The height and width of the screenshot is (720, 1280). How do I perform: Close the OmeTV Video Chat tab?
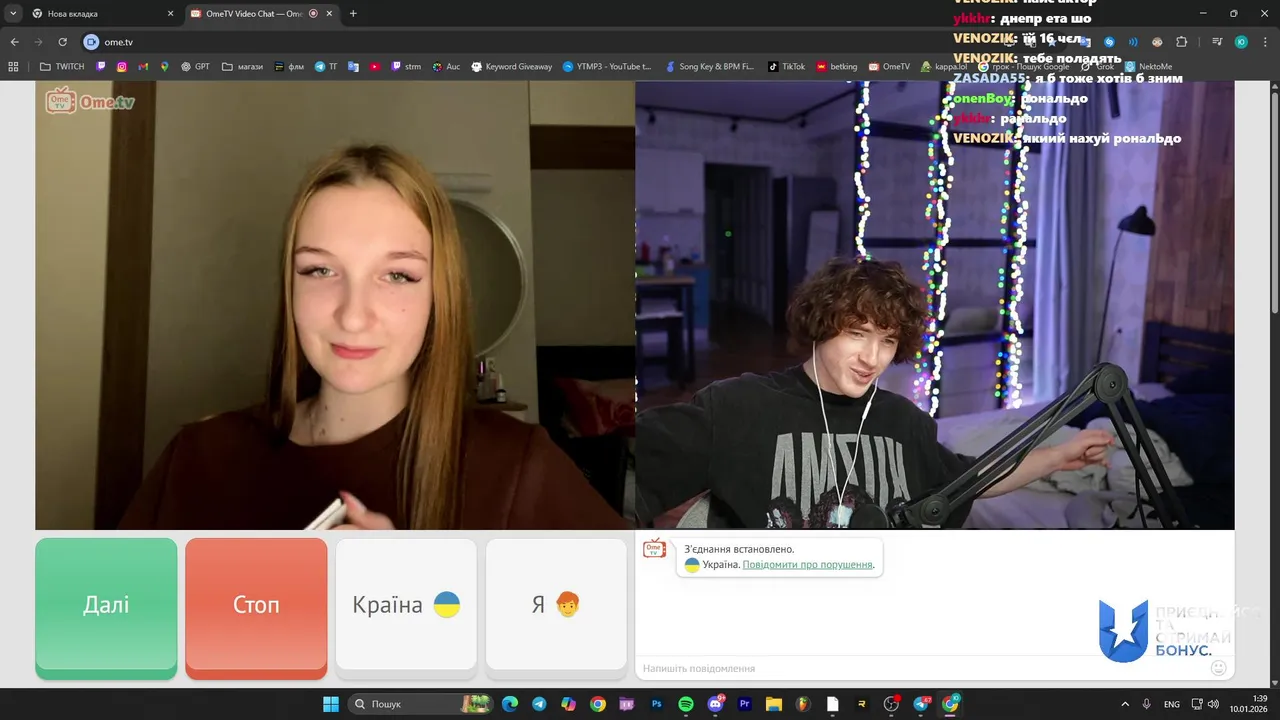coord(329,14)
